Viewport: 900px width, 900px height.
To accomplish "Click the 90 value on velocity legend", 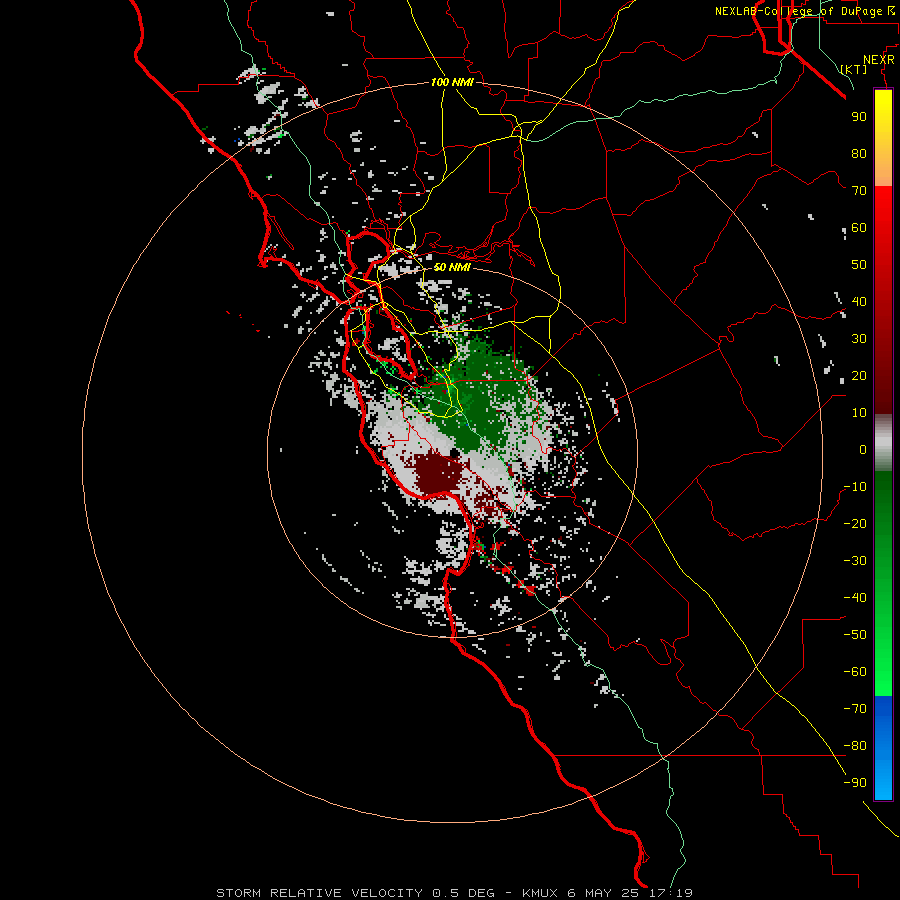I will (859, 117).
